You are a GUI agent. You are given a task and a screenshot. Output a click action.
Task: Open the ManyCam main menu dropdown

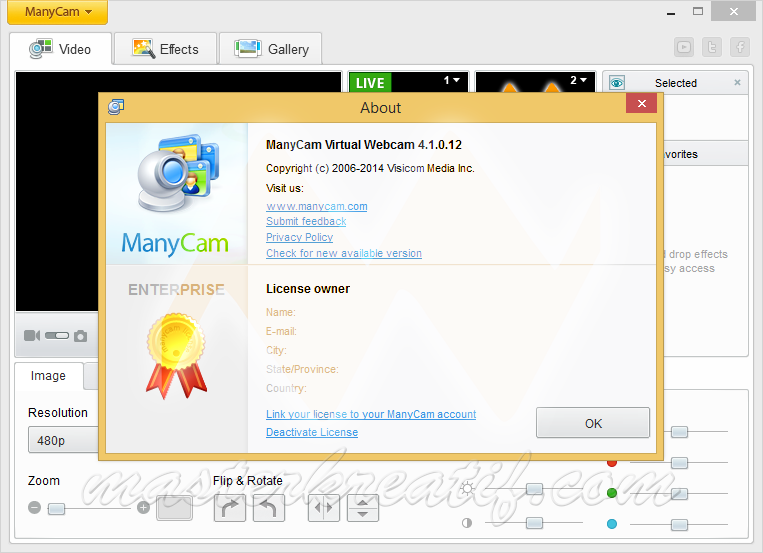57,12
